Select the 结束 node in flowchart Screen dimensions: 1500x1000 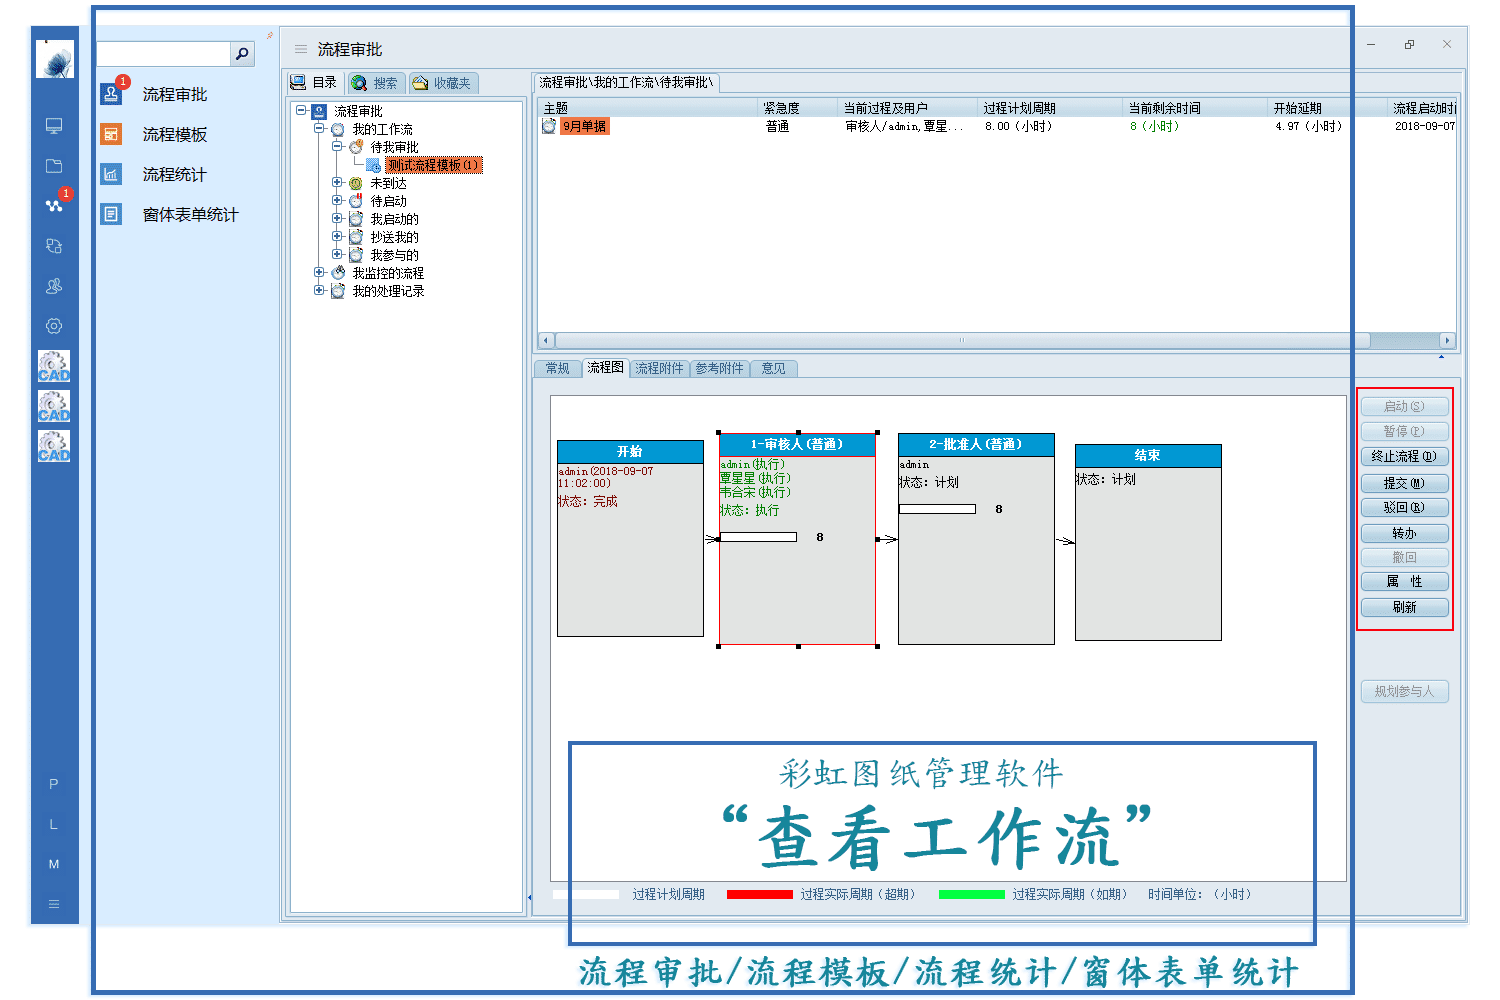(1148, 542)
